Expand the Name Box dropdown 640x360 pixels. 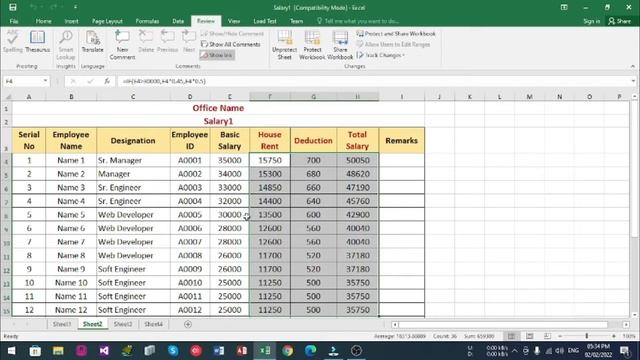(x=45, y=81)
